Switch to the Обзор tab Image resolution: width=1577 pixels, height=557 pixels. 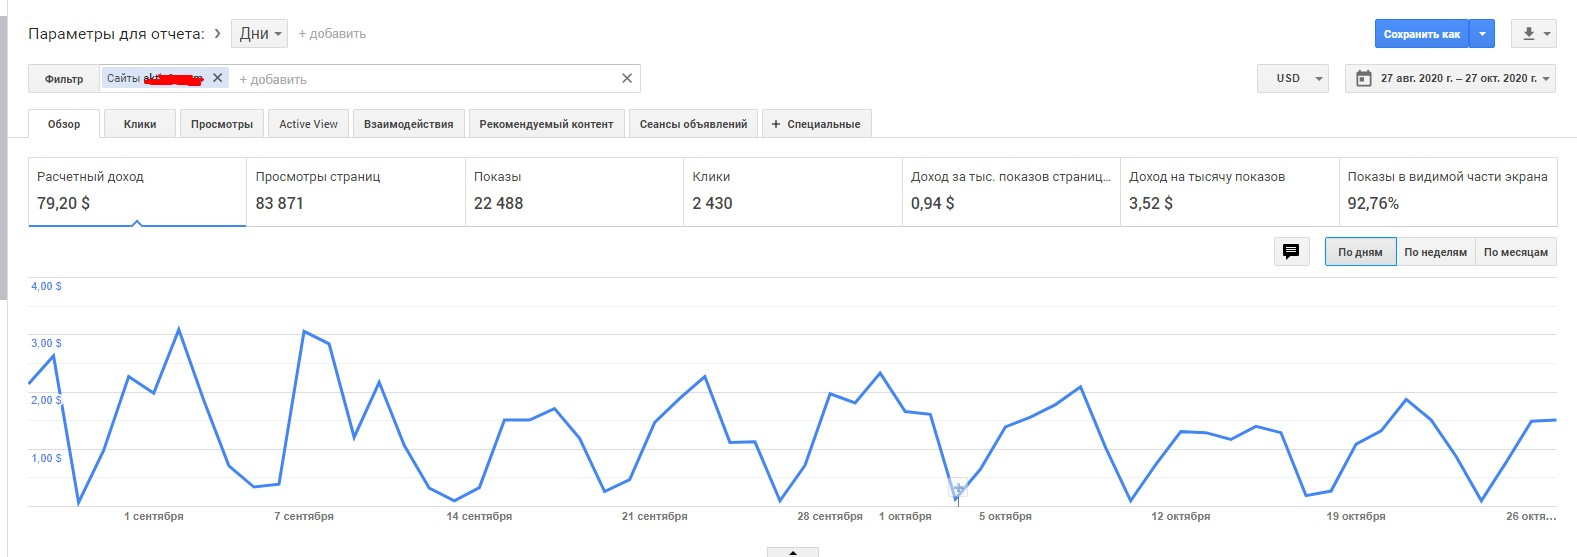click(64, 124)
